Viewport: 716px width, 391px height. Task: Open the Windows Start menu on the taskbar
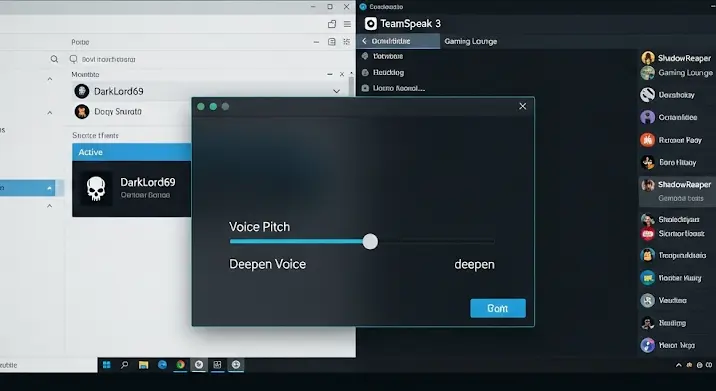tap(106, 365)
